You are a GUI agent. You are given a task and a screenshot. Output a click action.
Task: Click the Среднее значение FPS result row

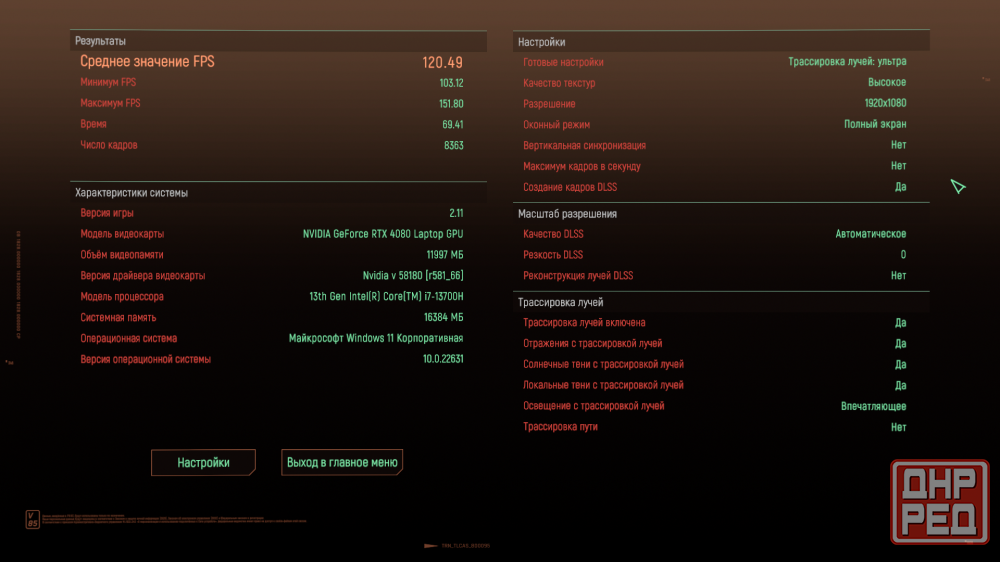click(271, 62)
